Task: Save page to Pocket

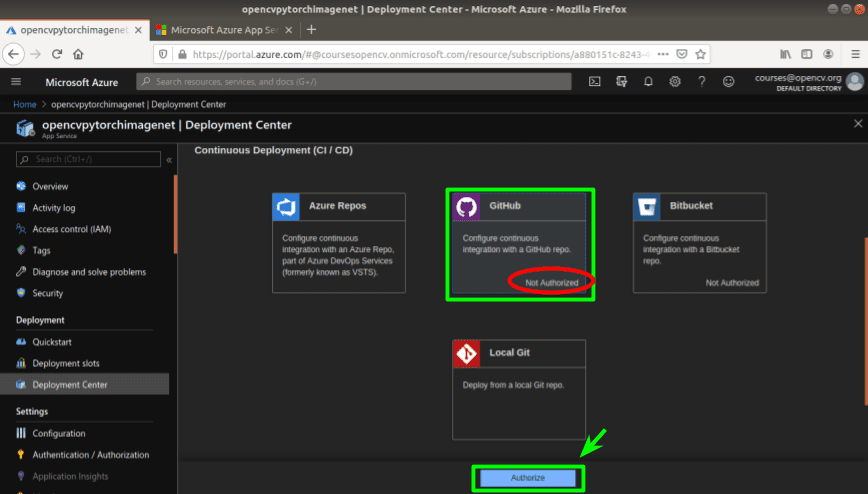Action: pyautogui.click(x=682, y=54)
